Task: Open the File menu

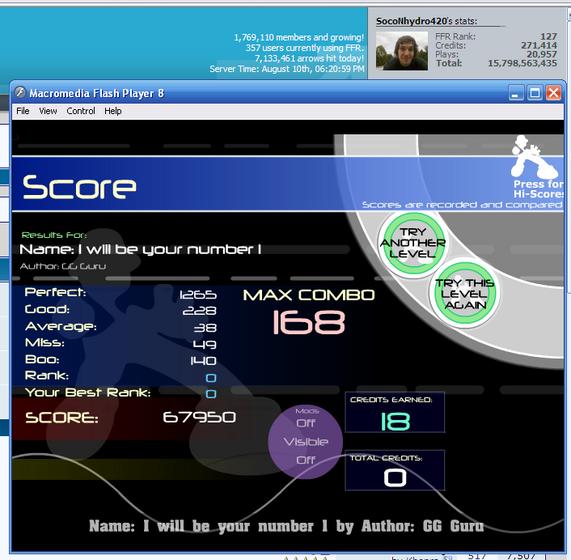Action: [23, 111]
